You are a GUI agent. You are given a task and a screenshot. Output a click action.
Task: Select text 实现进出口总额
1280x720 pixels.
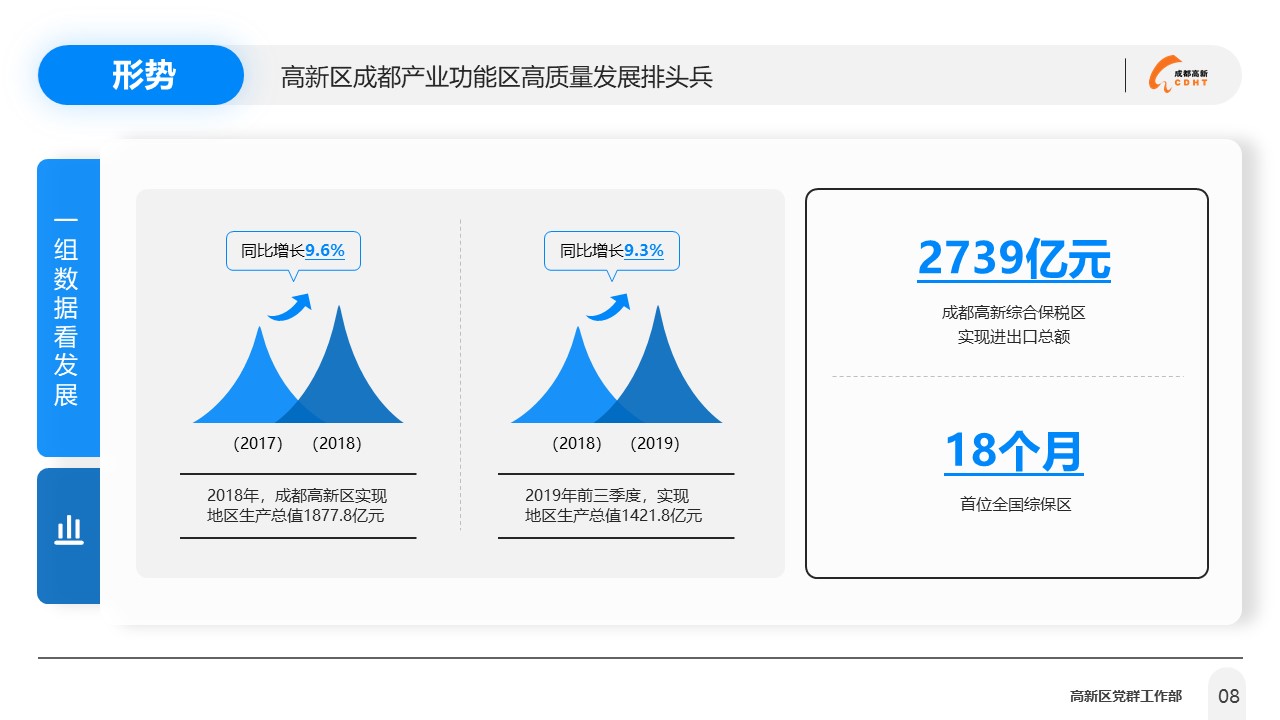[1014, 337]
